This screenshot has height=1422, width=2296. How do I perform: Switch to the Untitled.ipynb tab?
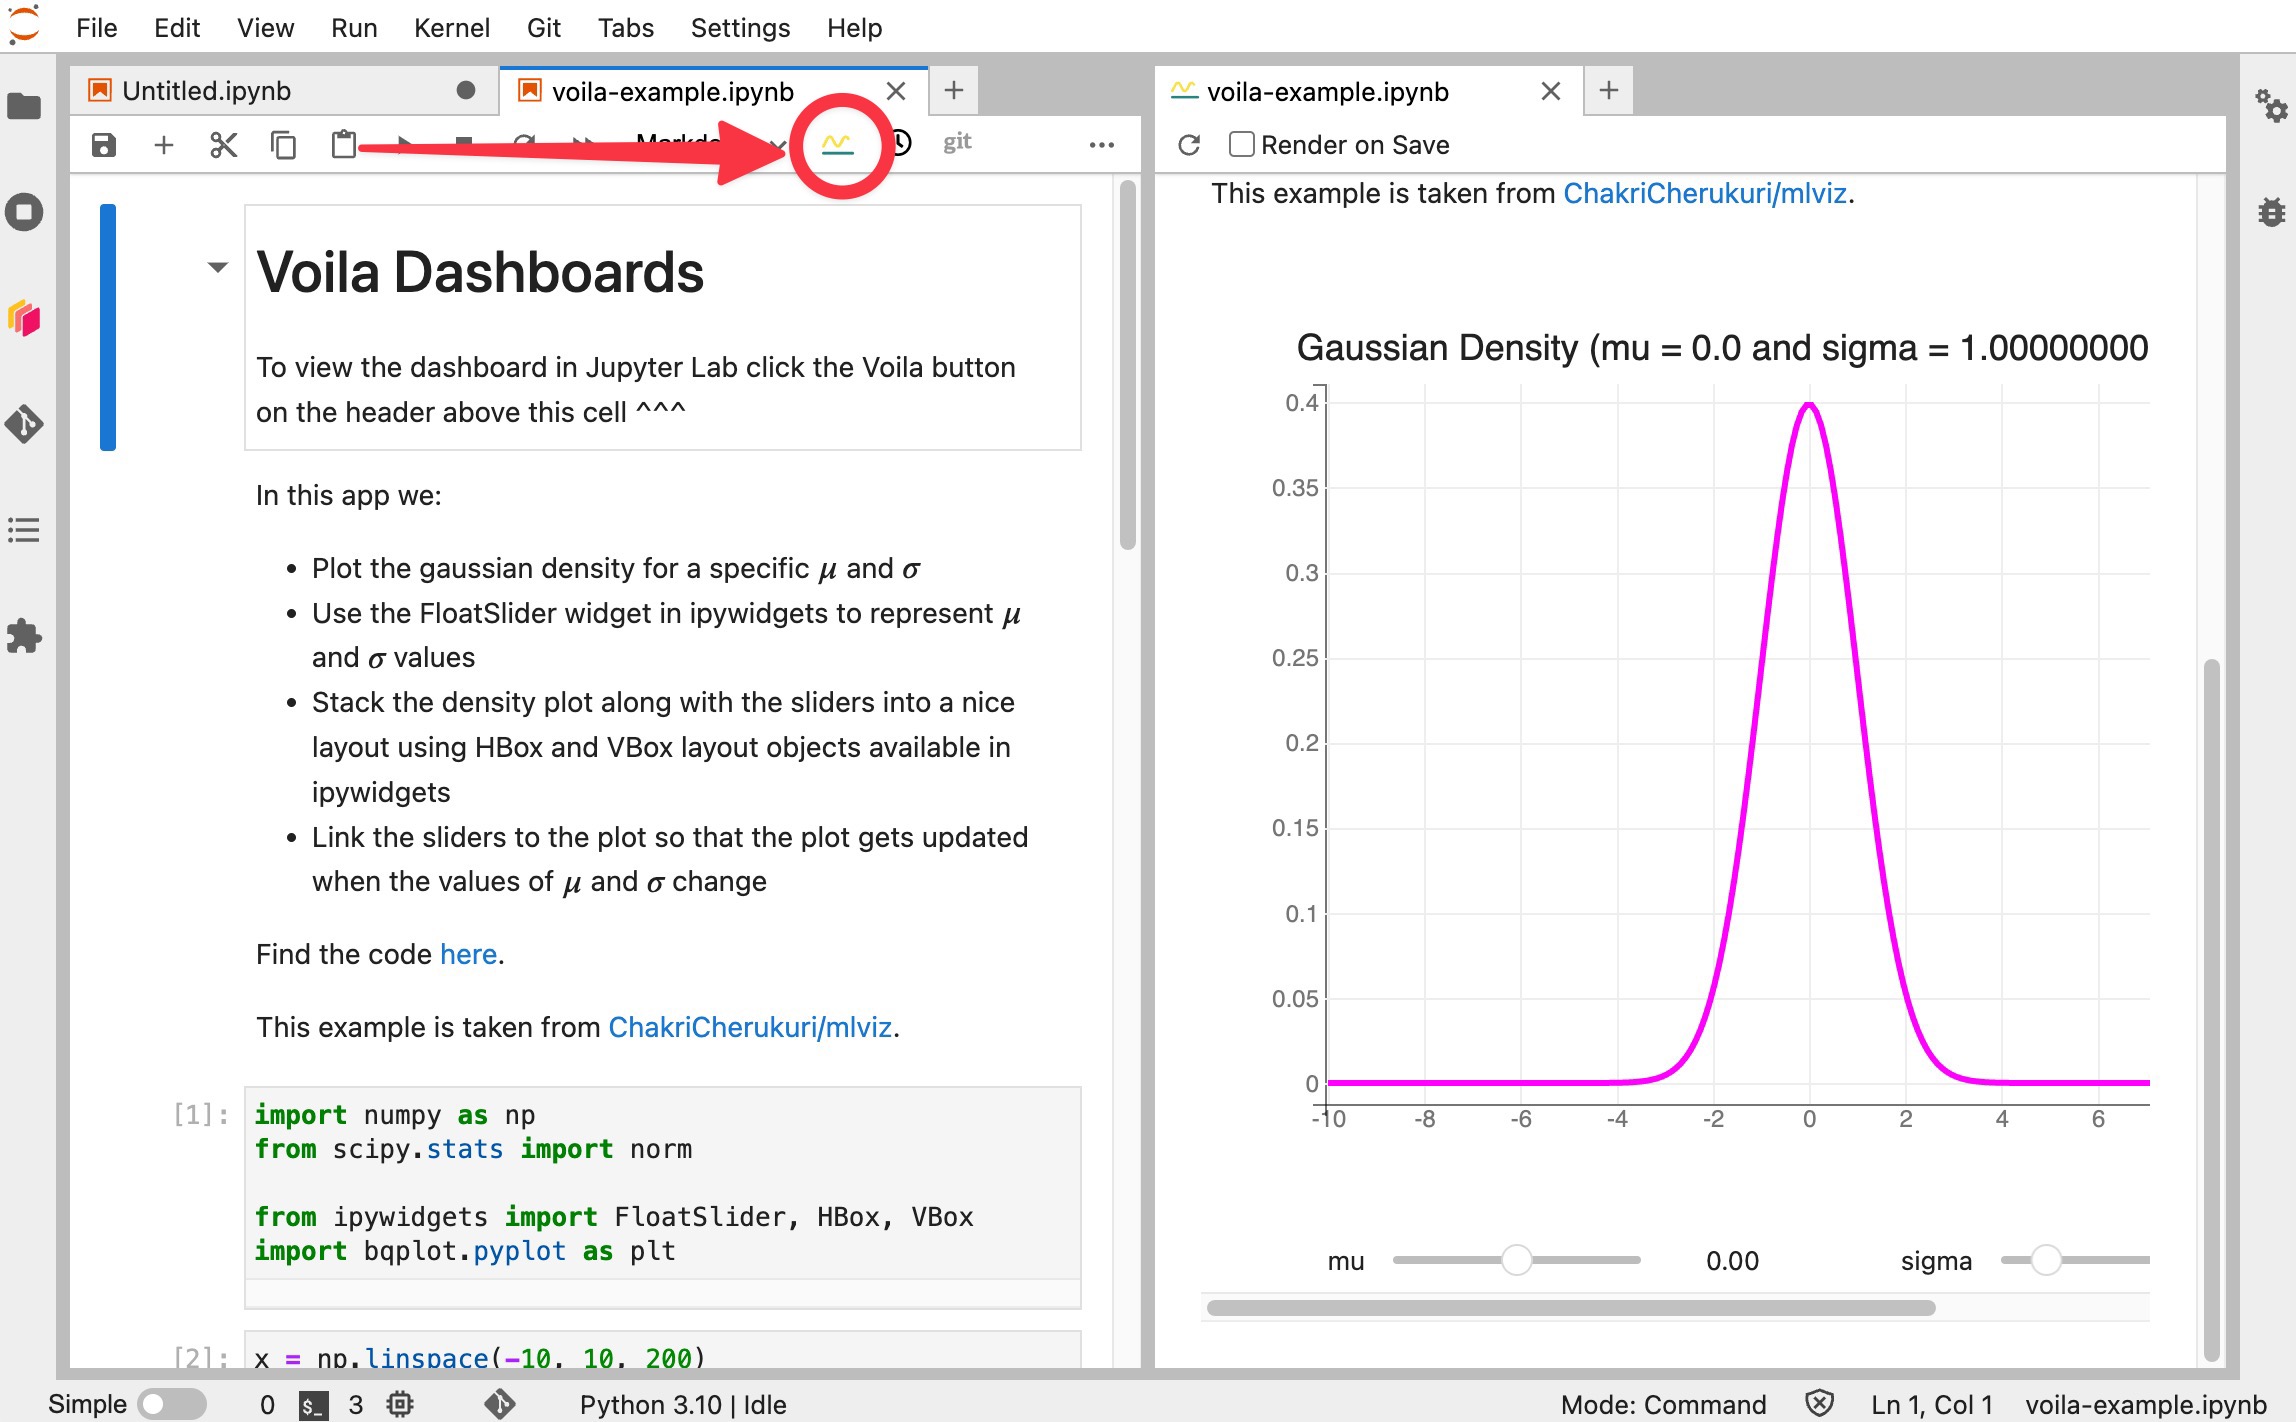pyautogui.click(x=207, y=91)
